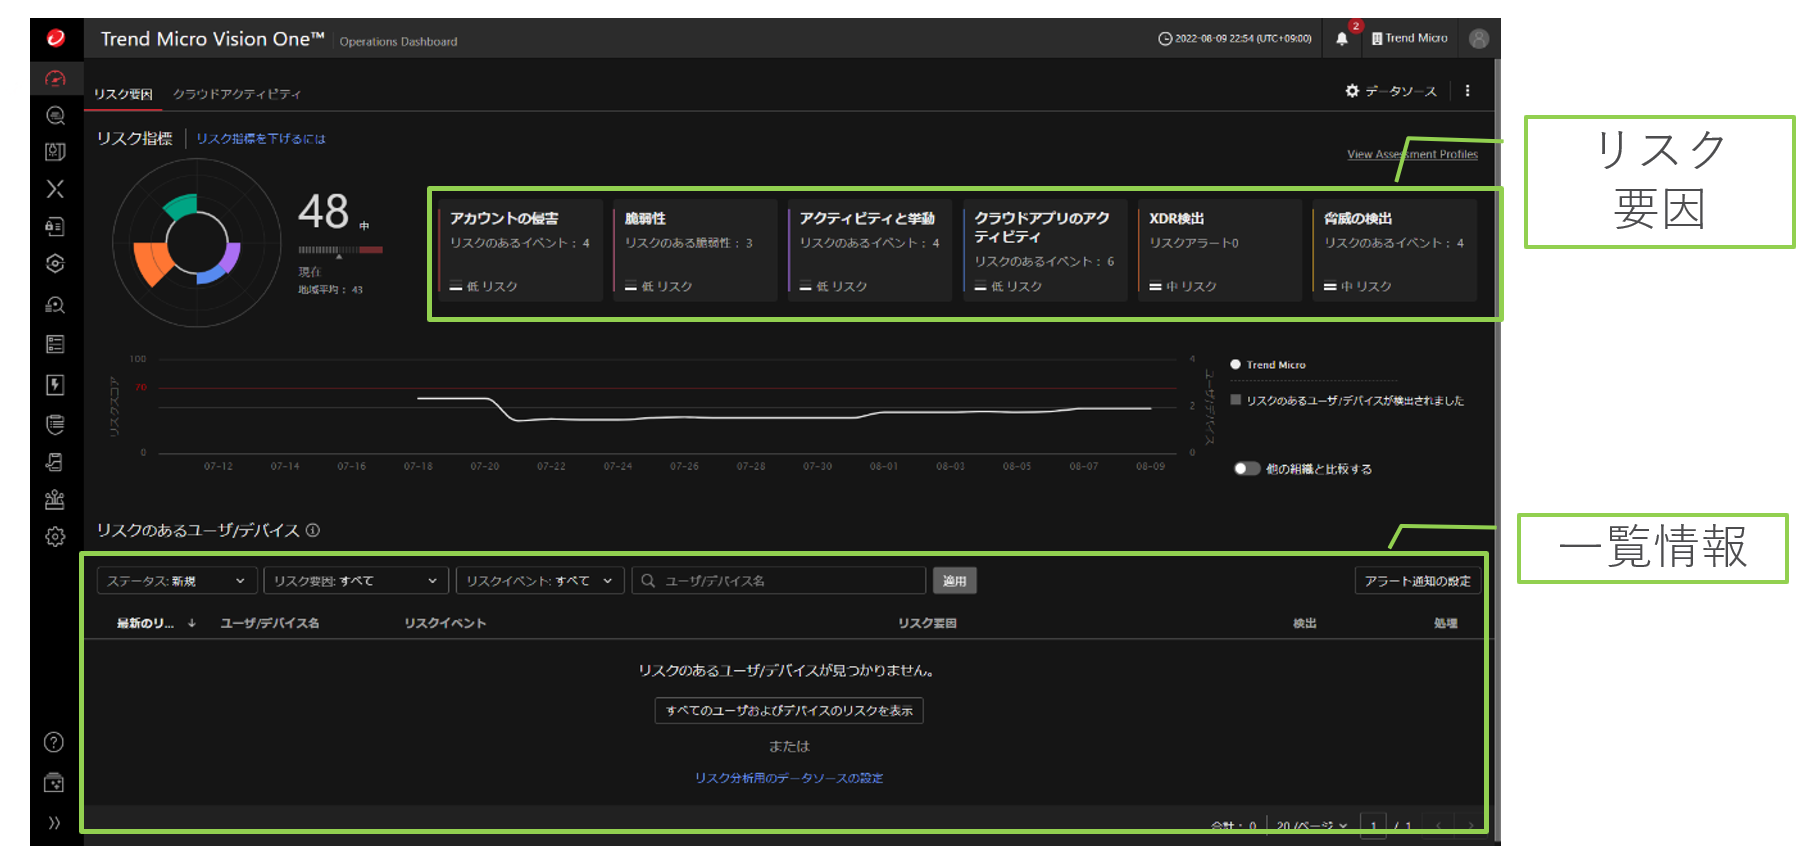The width and height of the screenshot is (1805, 848).
Task: Open the settings gear in left sidebar
Action: click(x=55, y=537)
